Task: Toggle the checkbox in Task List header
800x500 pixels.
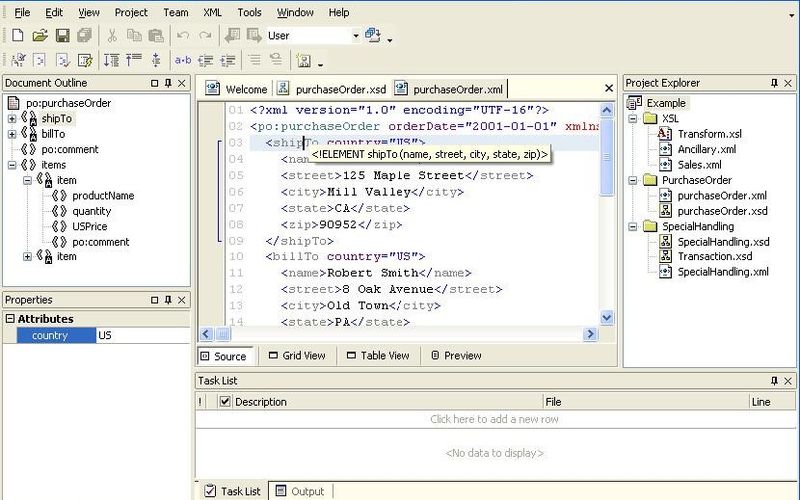Action: pyautogui.click(x=224, y=402)
